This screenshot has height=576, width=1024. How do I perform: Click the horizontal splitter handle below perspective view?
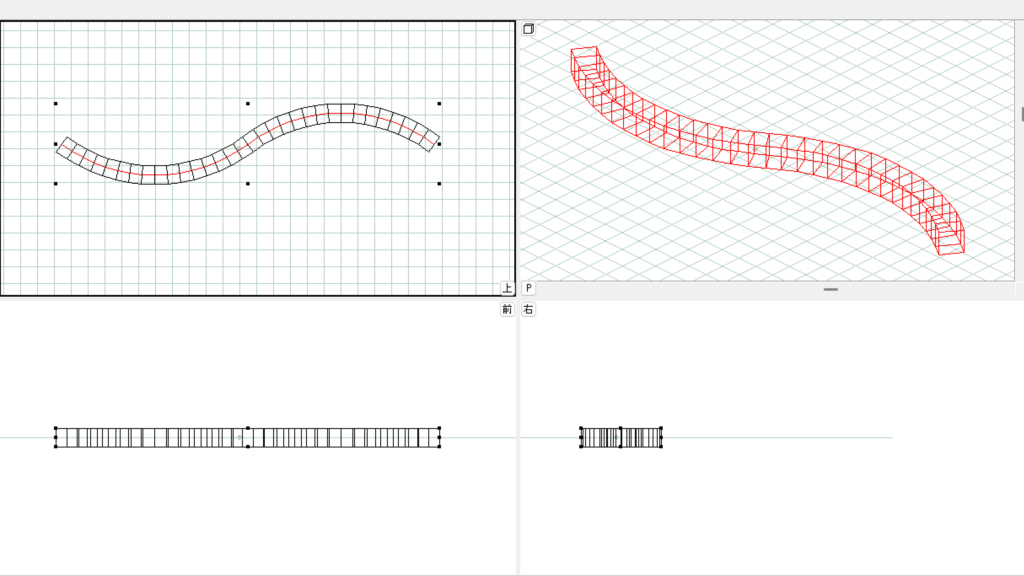830,289
